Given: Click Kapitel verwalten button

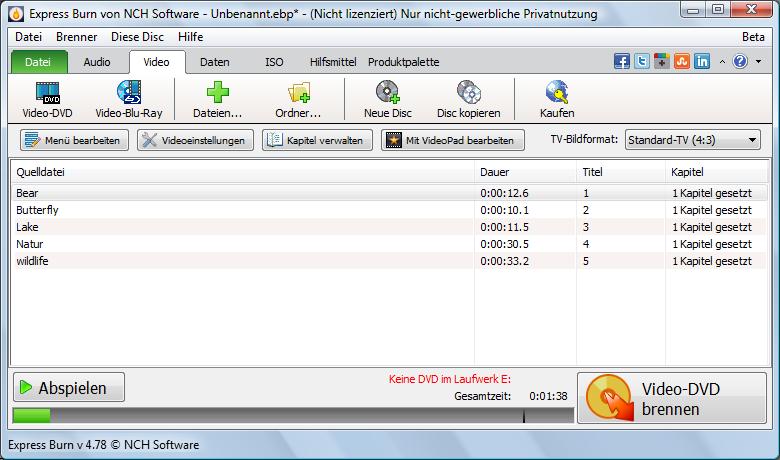Looking at the screenshot, I should click(x=317, y=140).
